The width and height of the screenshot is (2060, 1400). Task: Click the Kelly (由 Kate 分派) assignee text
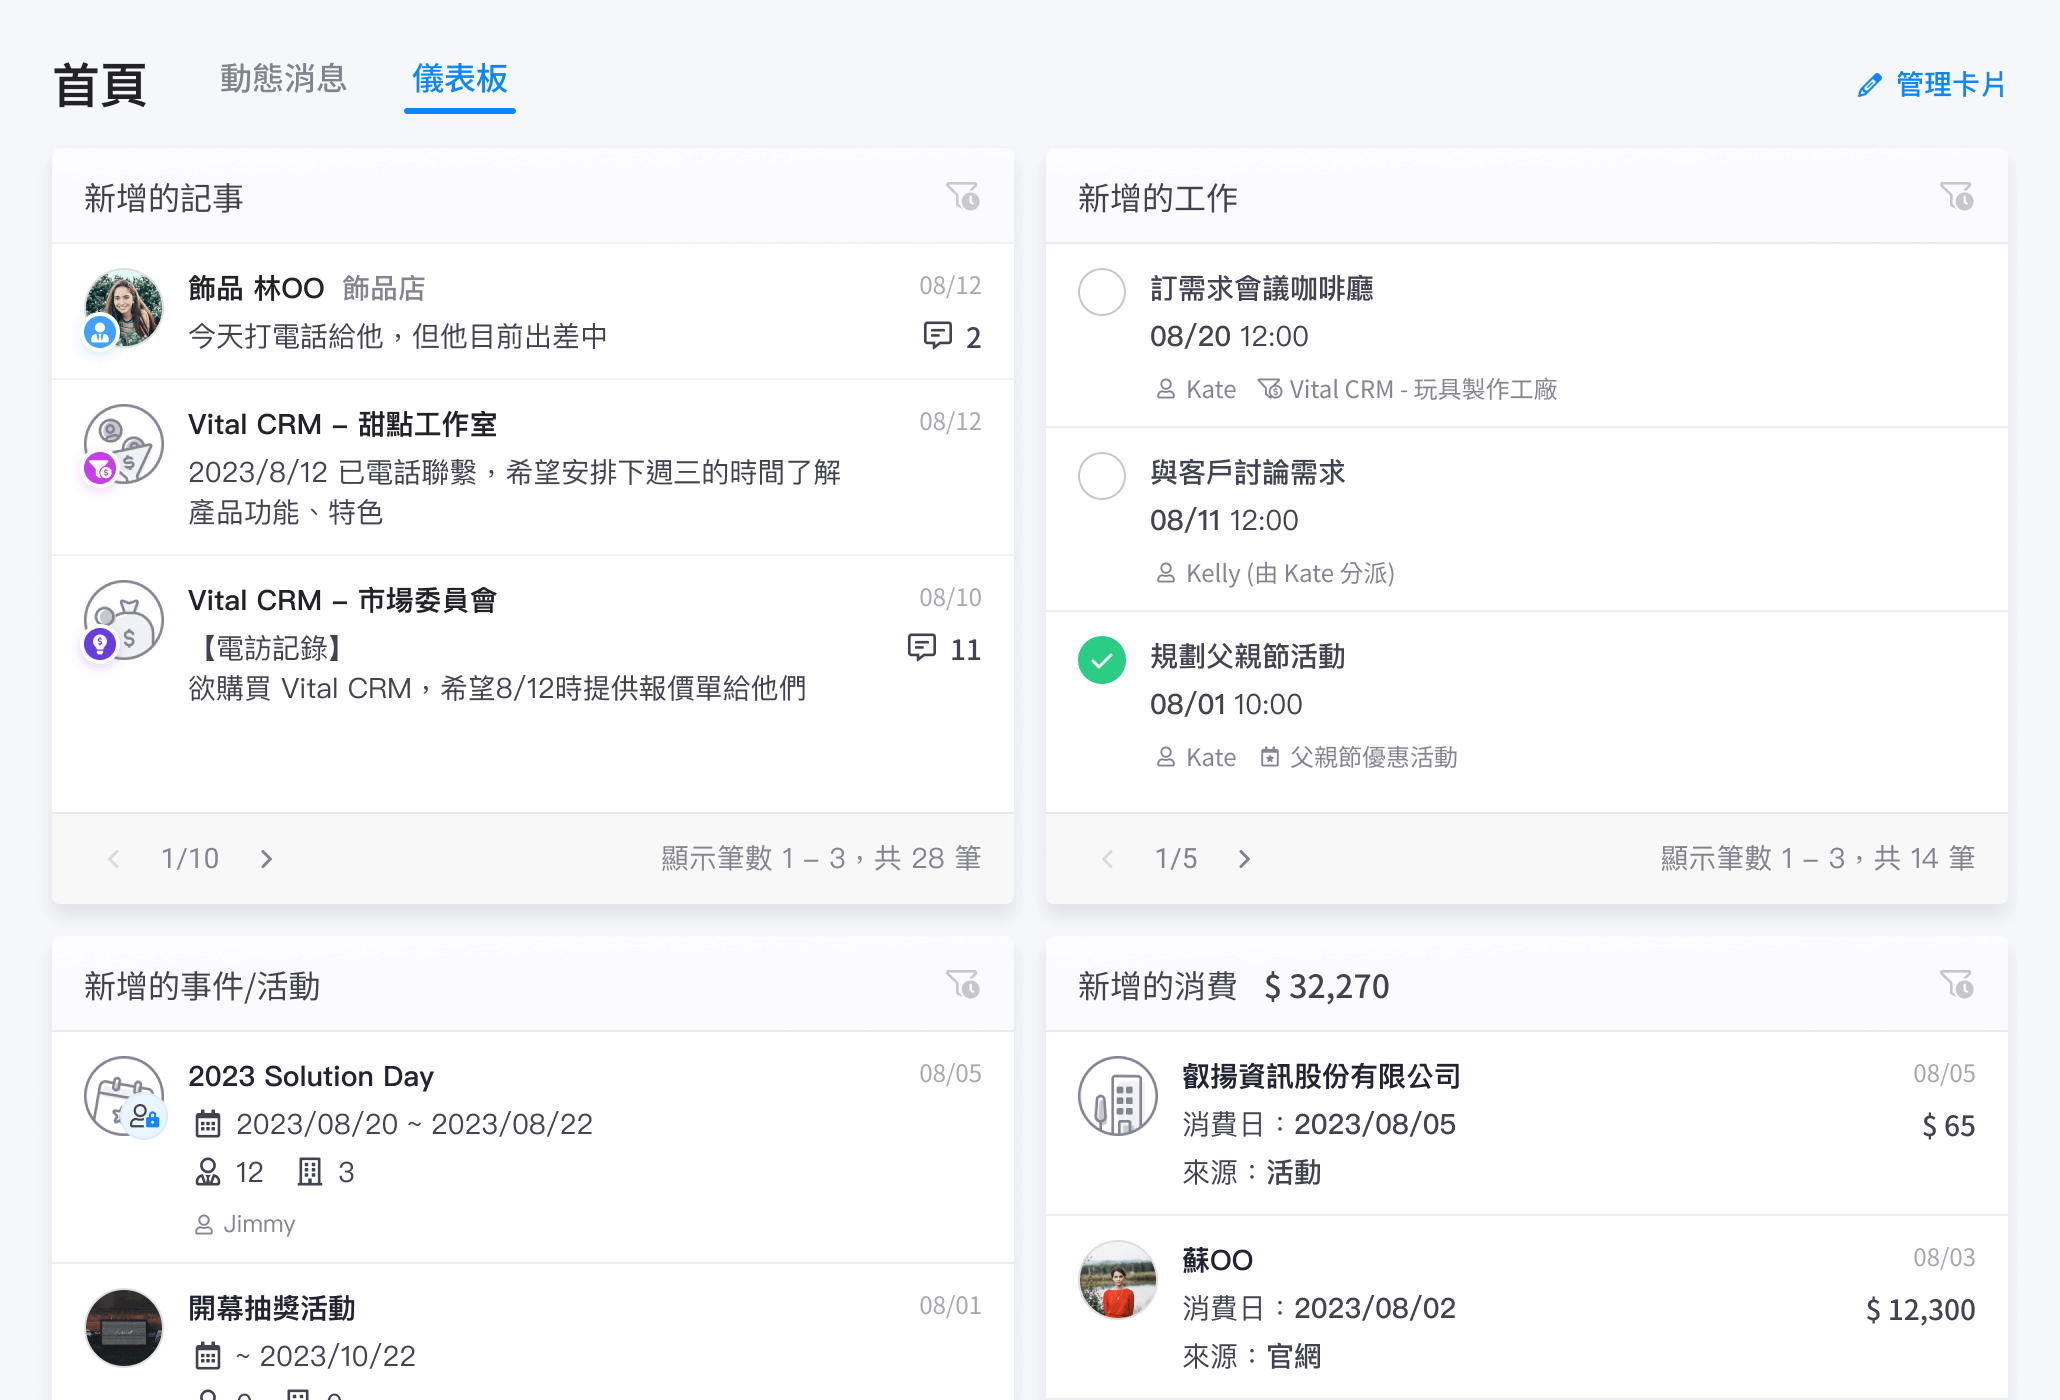pyautogui.click(x=1290, y=573)
